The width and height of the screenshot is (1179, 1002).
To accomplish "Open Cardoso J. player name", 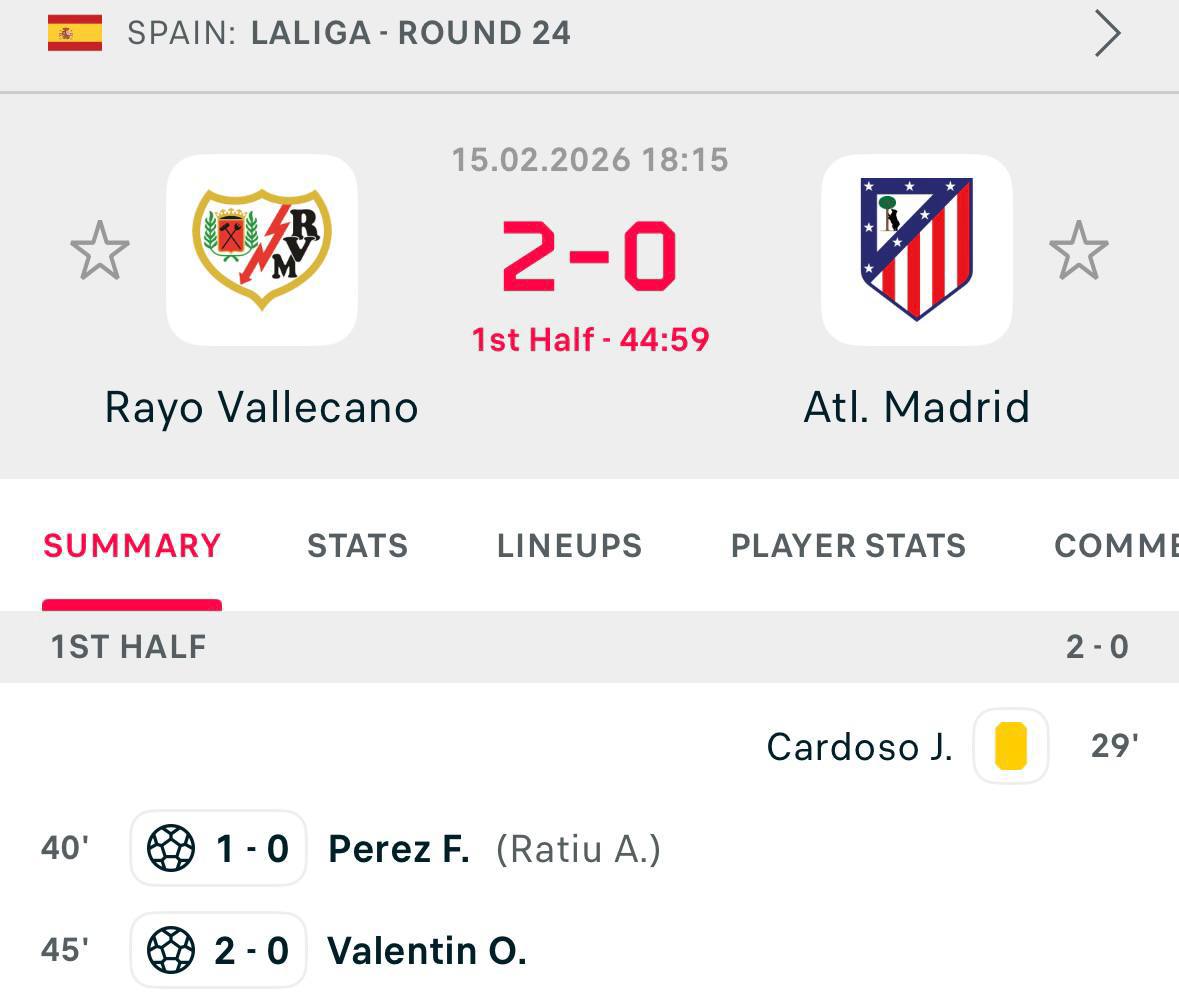I will 859,747.
